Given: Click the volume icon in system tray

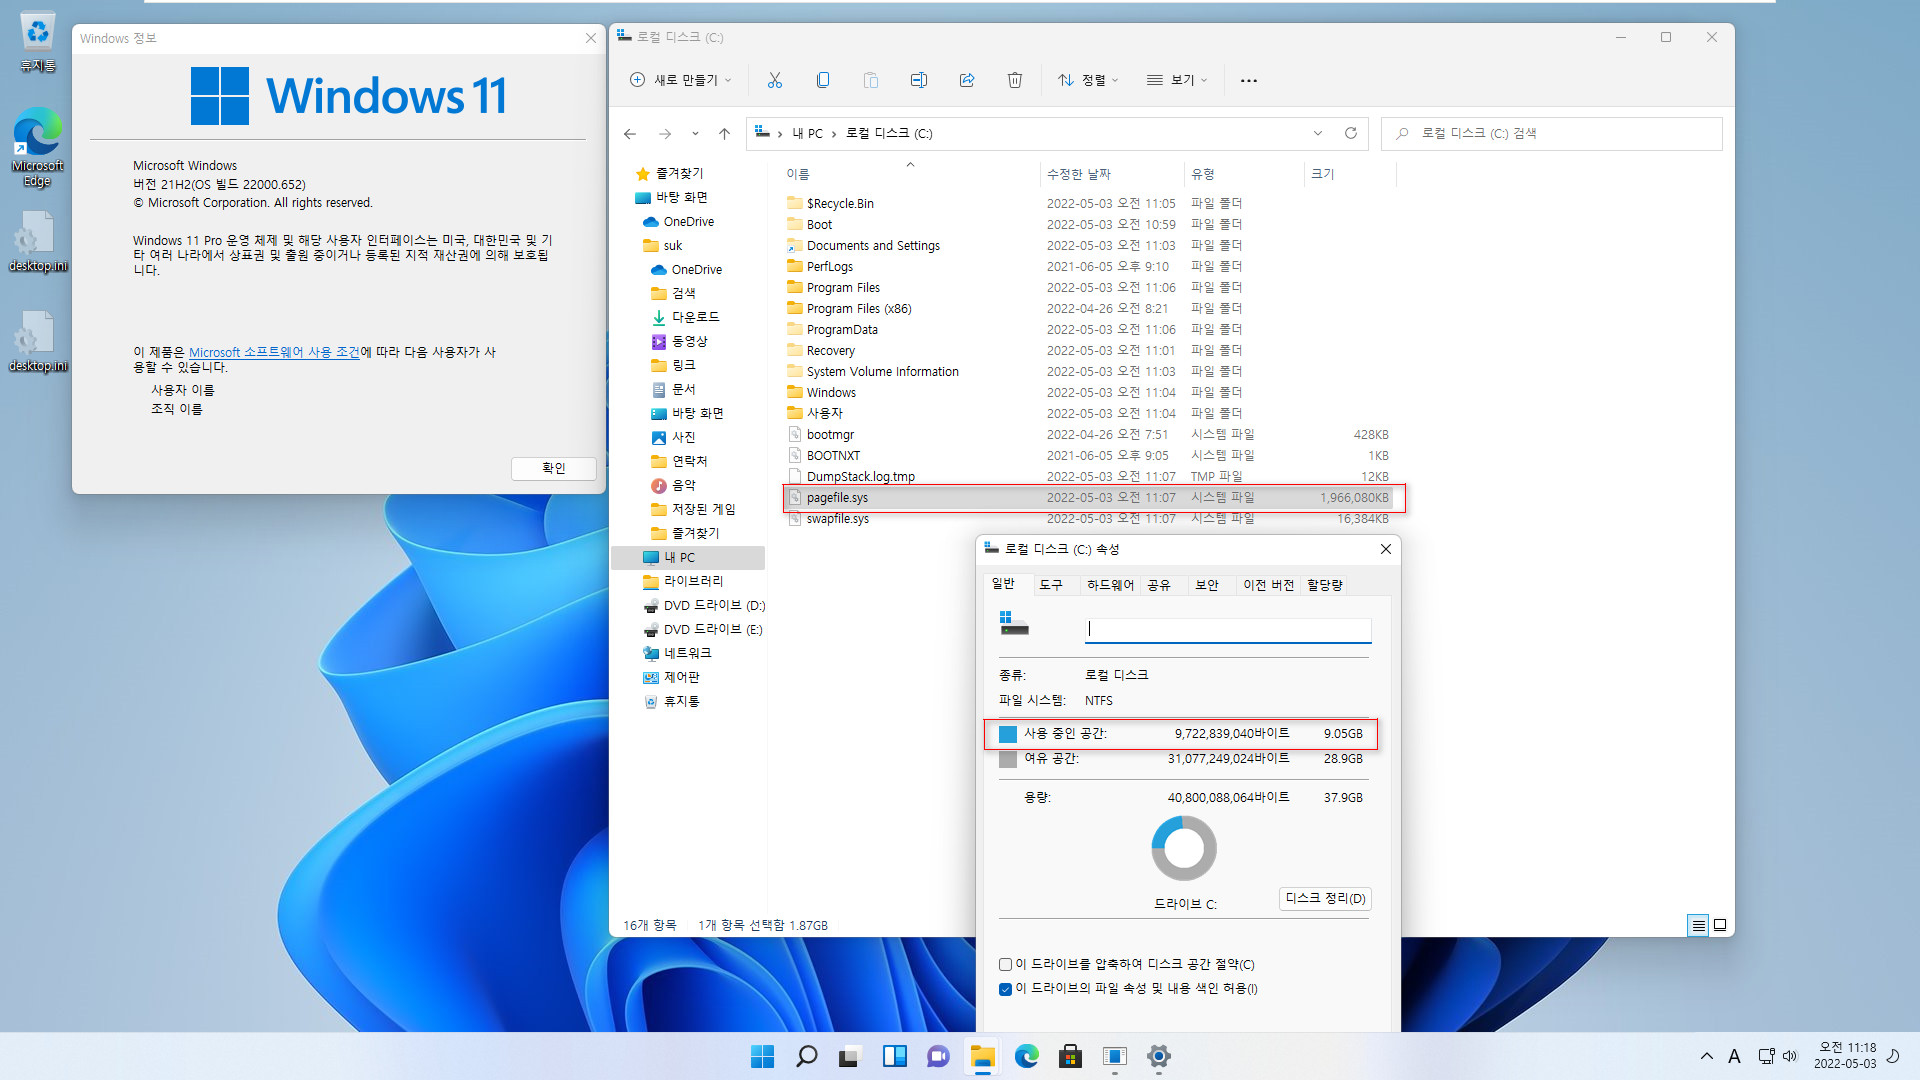Looking at the screenshot, I should pyautogui.click(x=1789, y=1056).
